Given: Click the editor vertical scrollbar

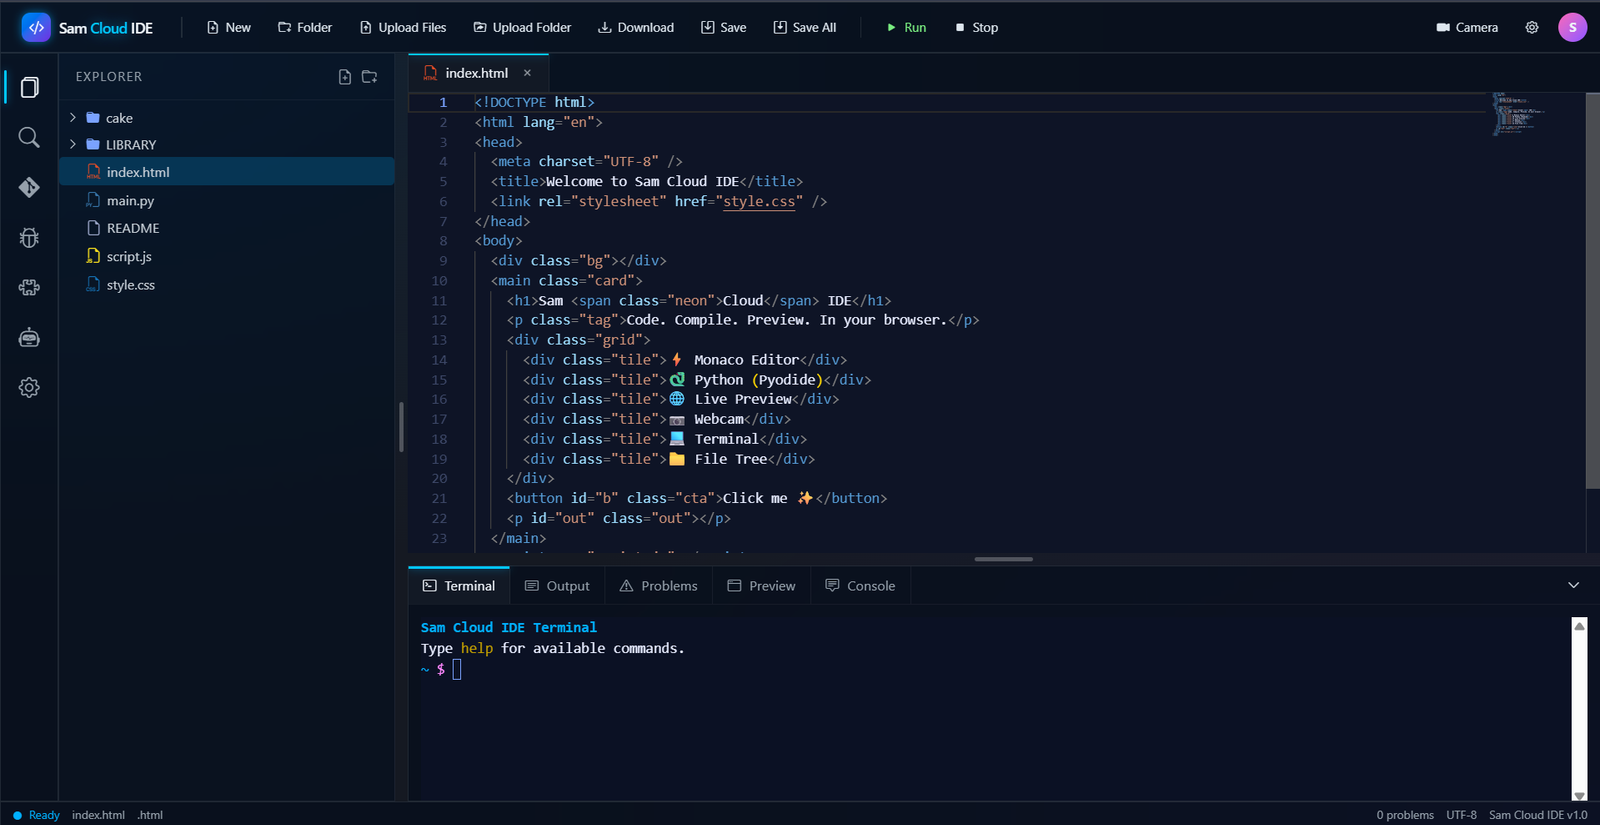Looking at the screenshot, I should [x=1593, y=290].
